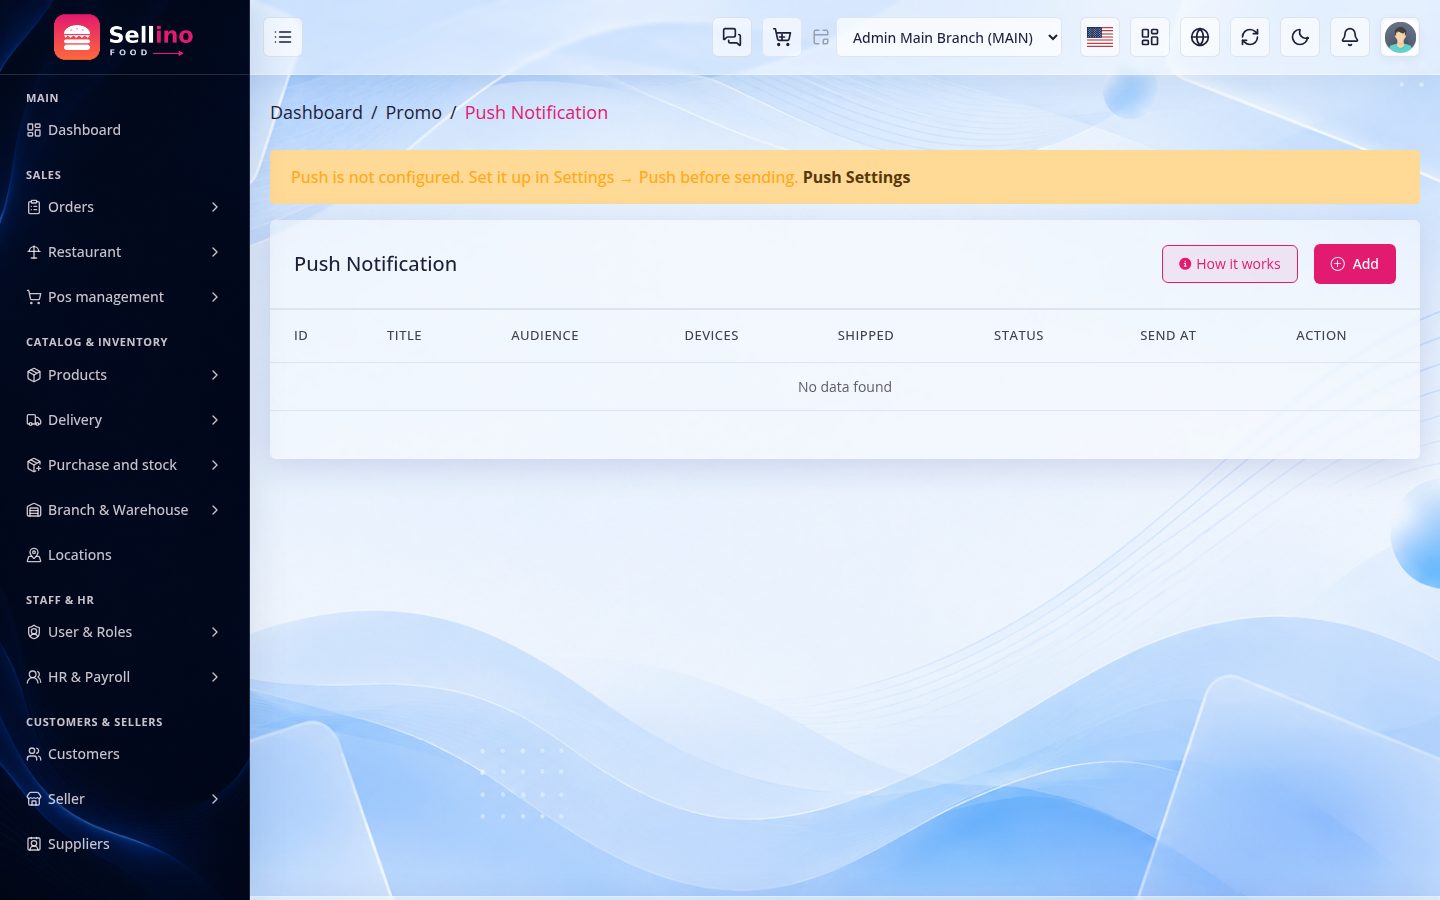
Task: Expand Purchase and stock menu
Action: [124, 465]
